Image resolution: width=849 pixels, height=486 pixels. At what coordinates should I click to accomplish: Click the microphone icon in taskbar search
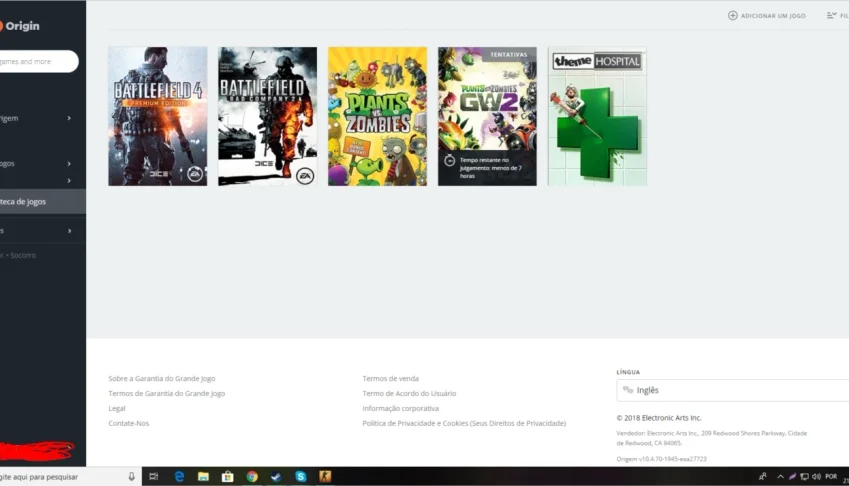pos(132,477)
